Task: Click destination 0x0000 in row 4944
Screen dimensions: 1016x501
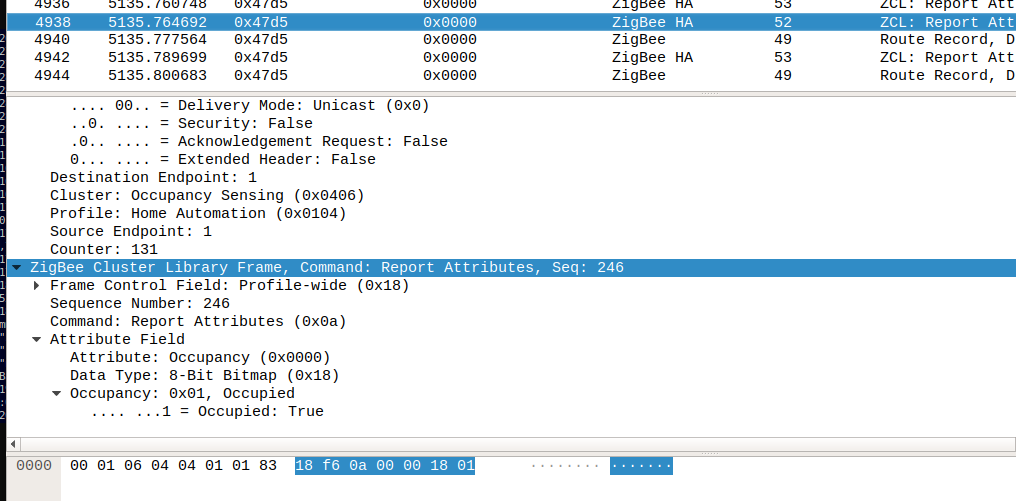Action: pos(450,75)
